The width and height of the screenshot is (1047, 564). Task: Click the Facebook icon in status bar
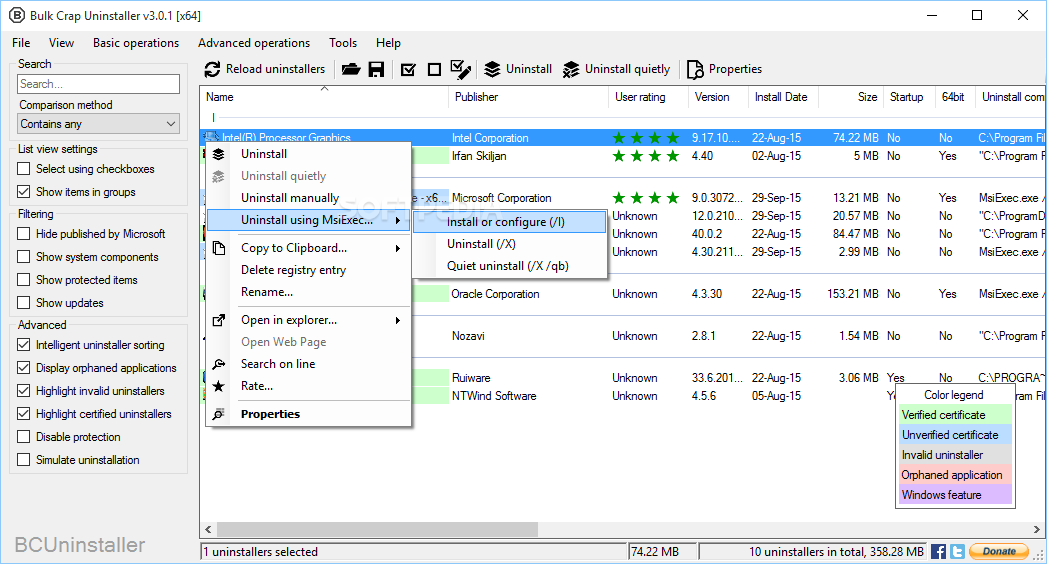[x=938, y=551]
